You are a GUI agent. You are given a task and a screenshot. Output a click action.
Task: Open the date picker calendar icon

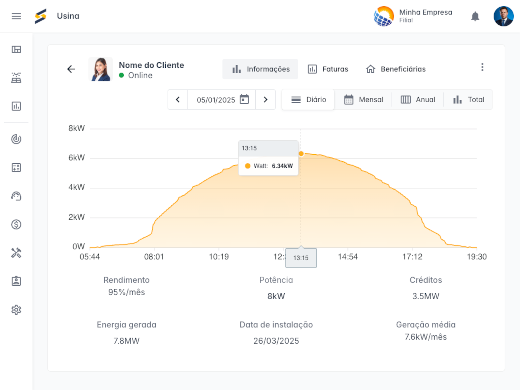click(x=244, y=99)
